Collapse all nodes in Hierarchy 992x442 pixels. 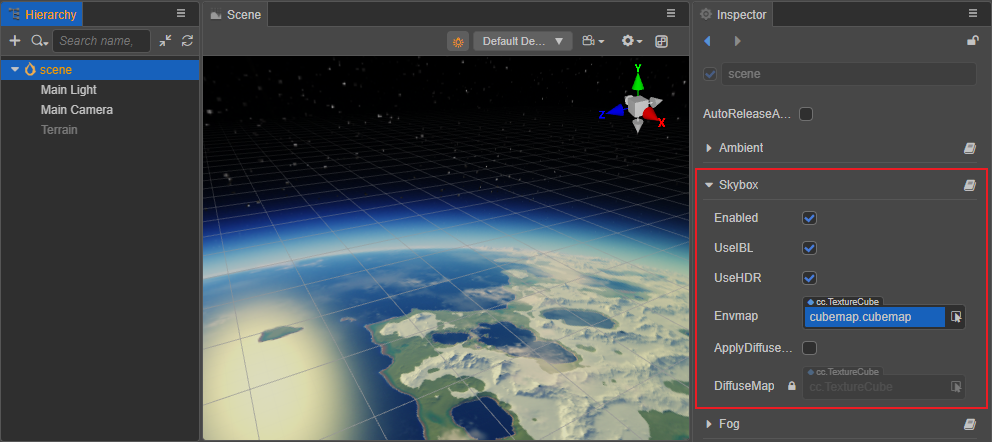165,40
